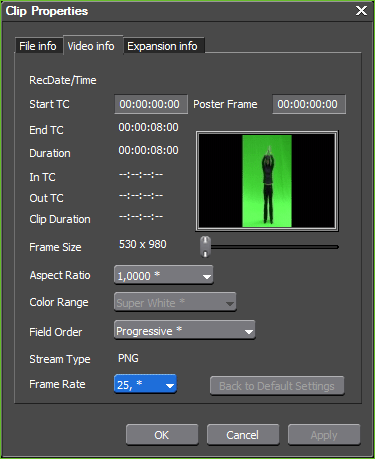Expand the Field Order dropdown
This screenshot has height=459, width=375.
[184, 330]
